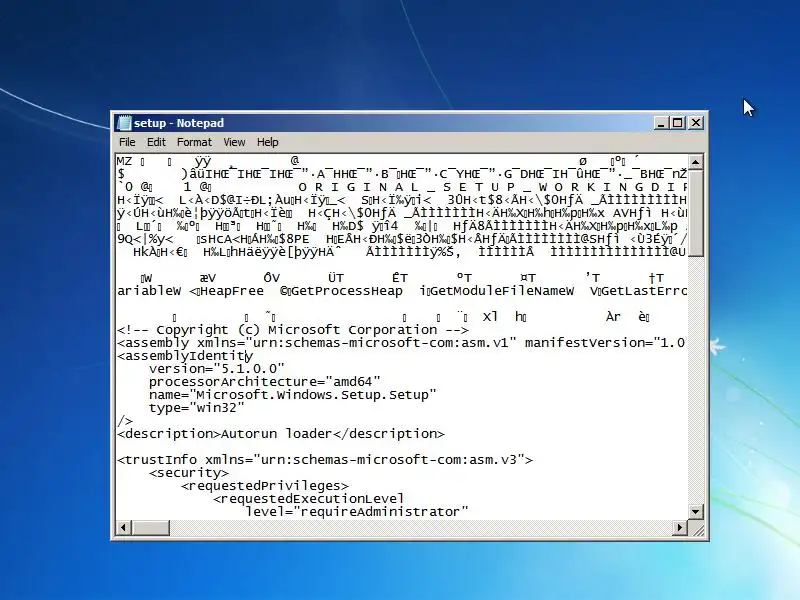Click the '<requestedExecutionLevel' line
The width and height of the screenshot is (800, 600).
pos(309,498)
